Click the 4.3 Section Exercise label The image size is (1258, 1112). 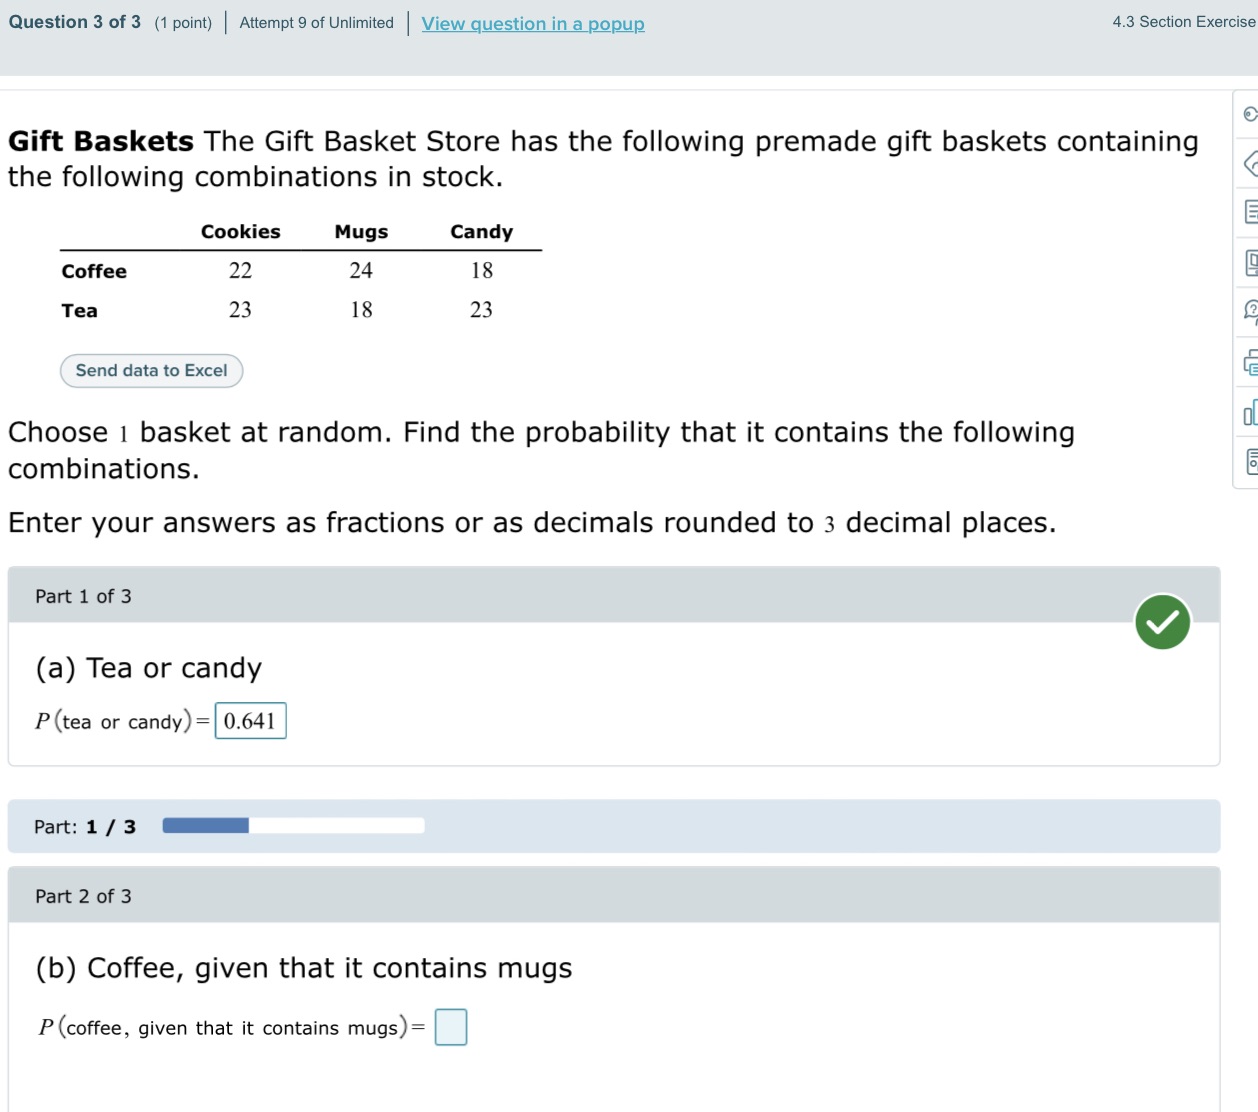pos(1183,21)
